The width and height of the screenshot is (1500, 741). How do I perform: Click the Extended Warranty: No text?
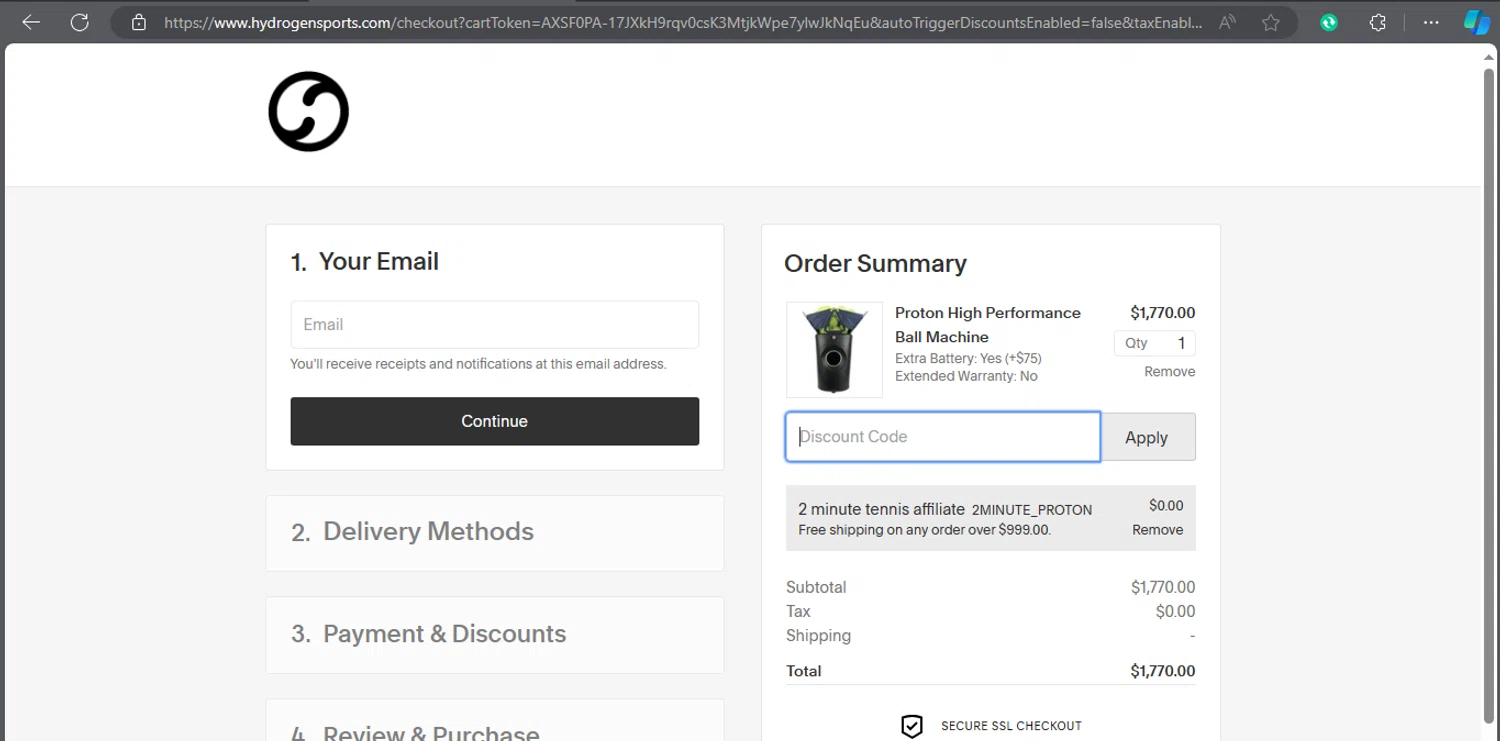coord(966,376)
